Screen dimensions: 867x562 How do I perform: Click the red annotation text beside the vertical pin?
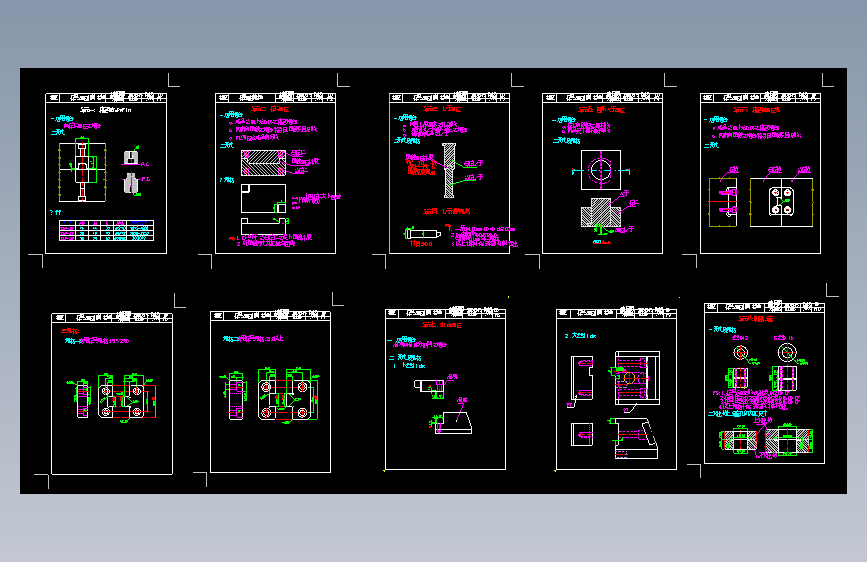click(421, 165)
